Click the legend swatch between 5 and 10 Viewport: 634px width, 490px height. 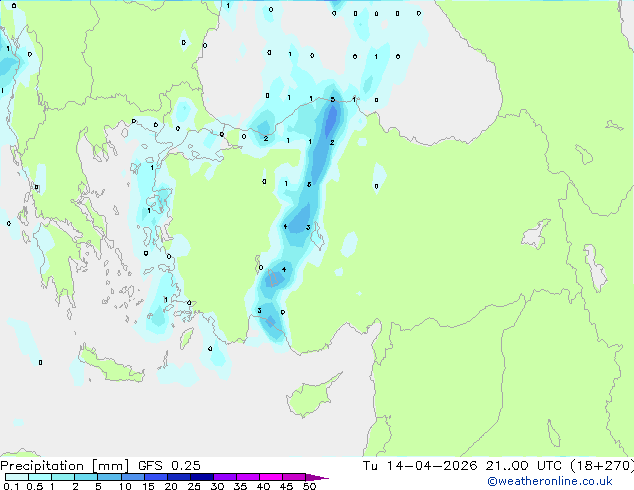[109, 477]
